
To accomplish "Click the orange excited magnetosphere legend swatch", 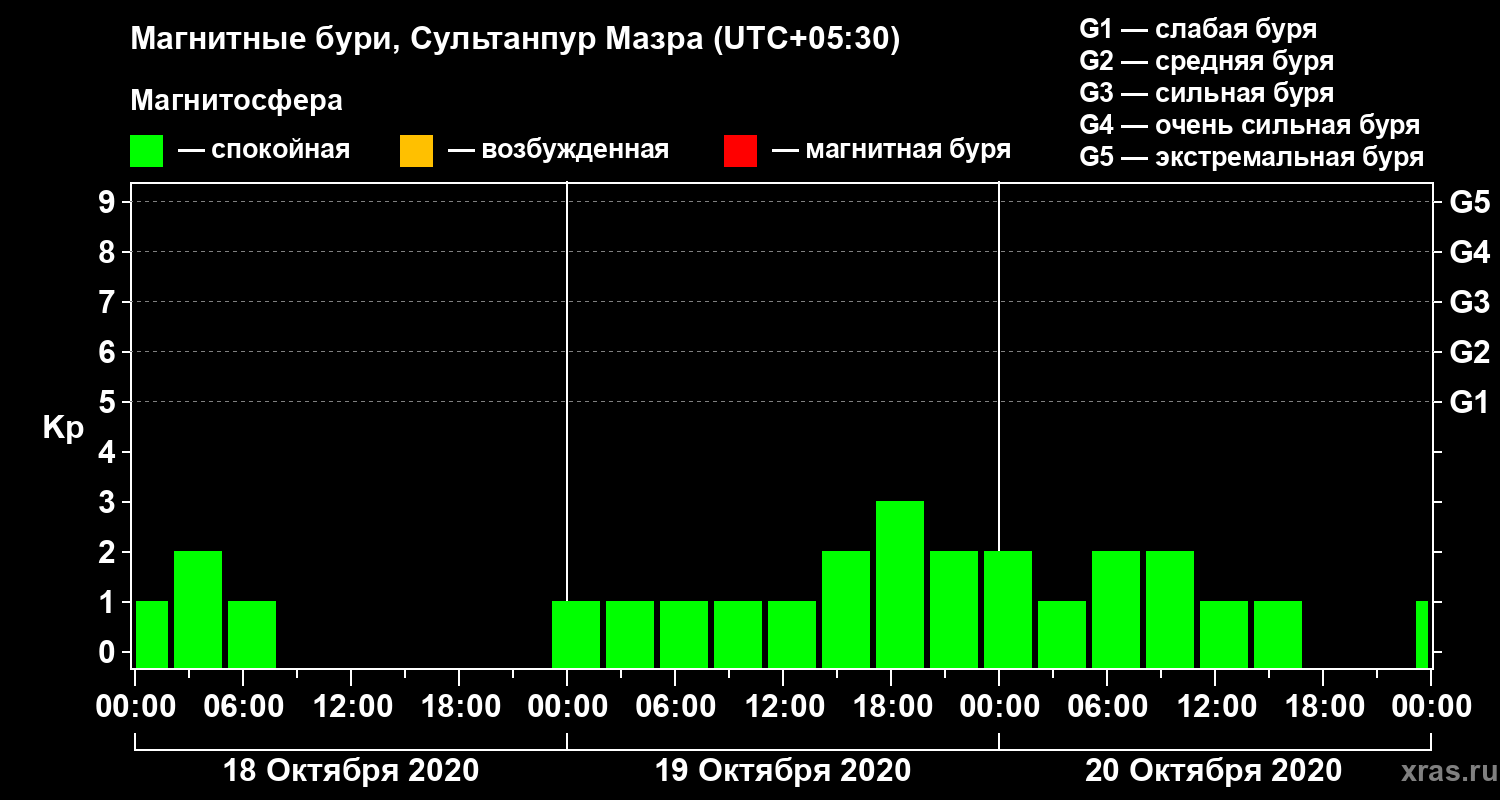I will [416, 151].
